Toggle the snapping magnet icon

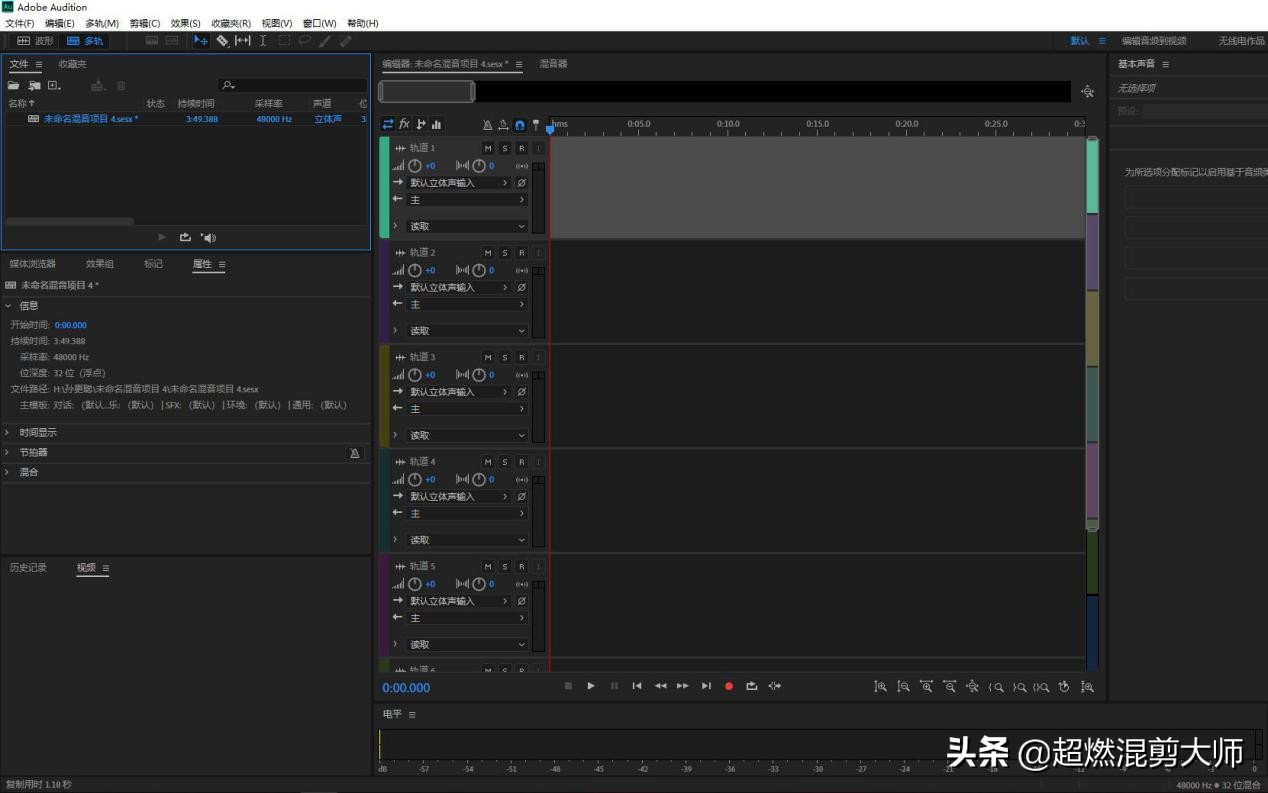(520, 125)
